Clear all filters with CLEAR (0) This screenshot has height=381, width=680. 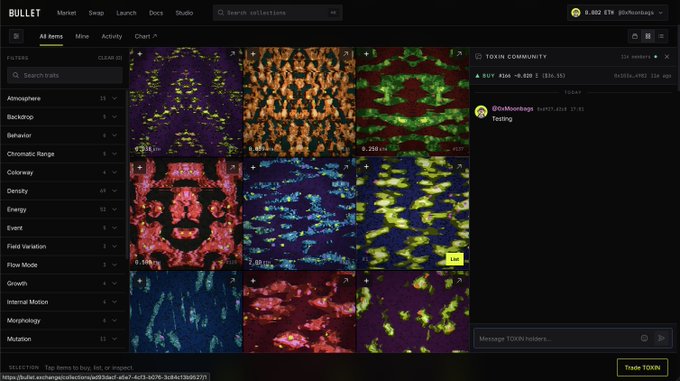(x=110, y=58)
